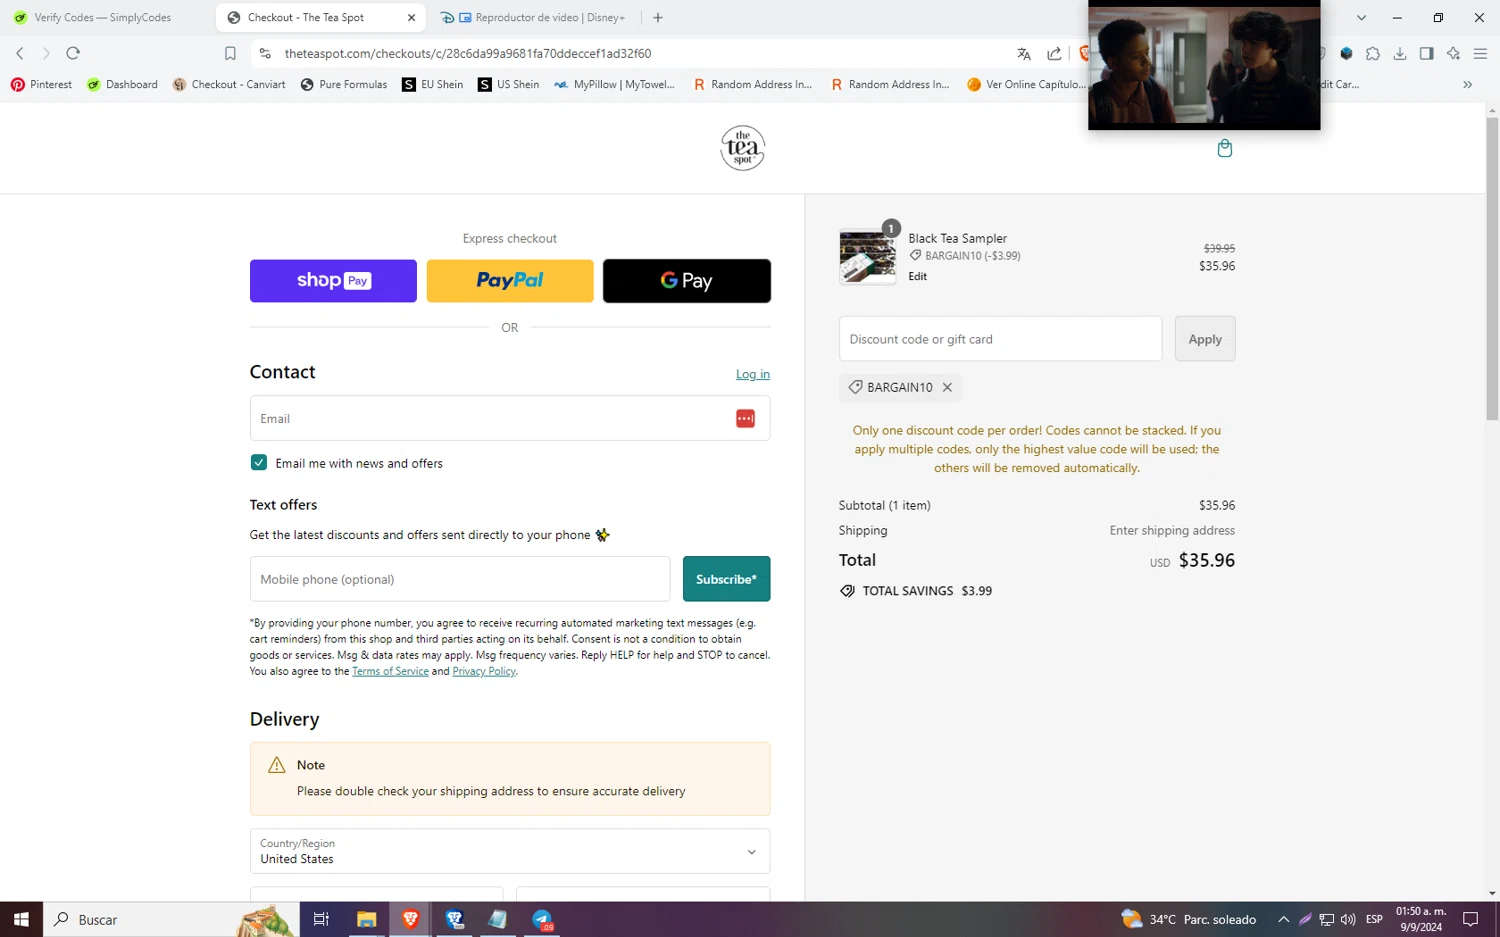Click The Tea Spot logo
Viewport: 1500px width, 937px height.
[742, 148]
